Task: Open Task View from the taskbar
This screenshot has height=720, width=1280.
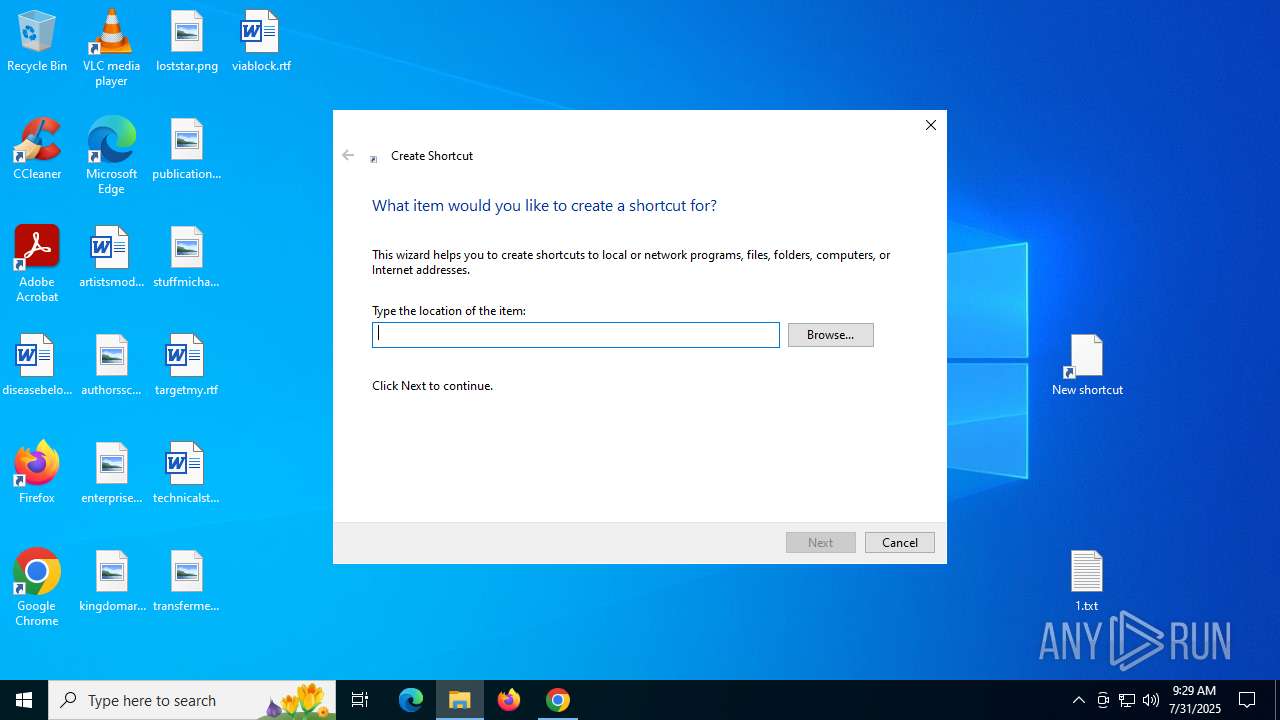Action: pos(360,700)
